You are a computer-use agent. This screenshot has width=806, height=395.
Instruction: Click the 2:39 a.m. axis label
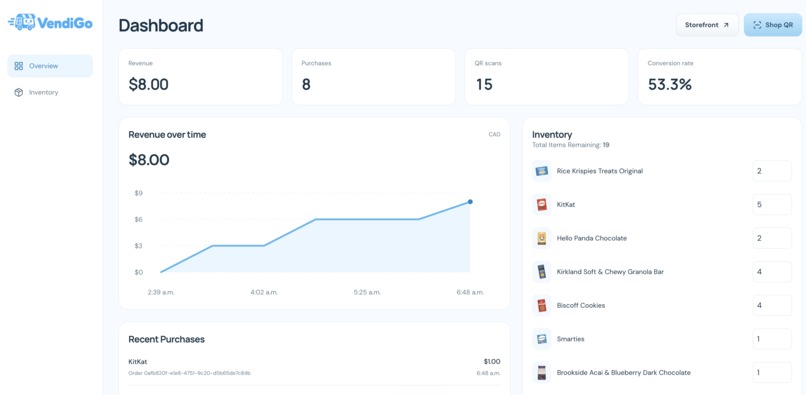coord(161,292)
